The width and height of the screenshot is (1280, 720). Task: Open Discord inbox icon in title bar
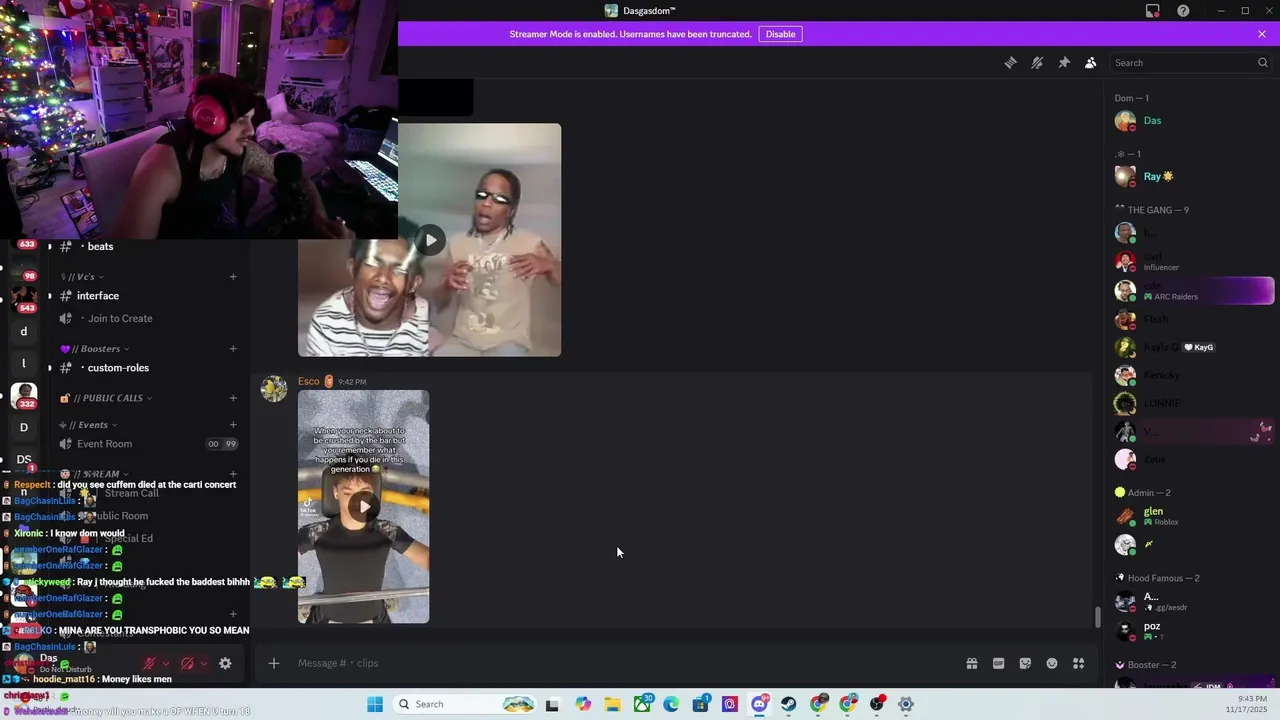click(1152, 11)
